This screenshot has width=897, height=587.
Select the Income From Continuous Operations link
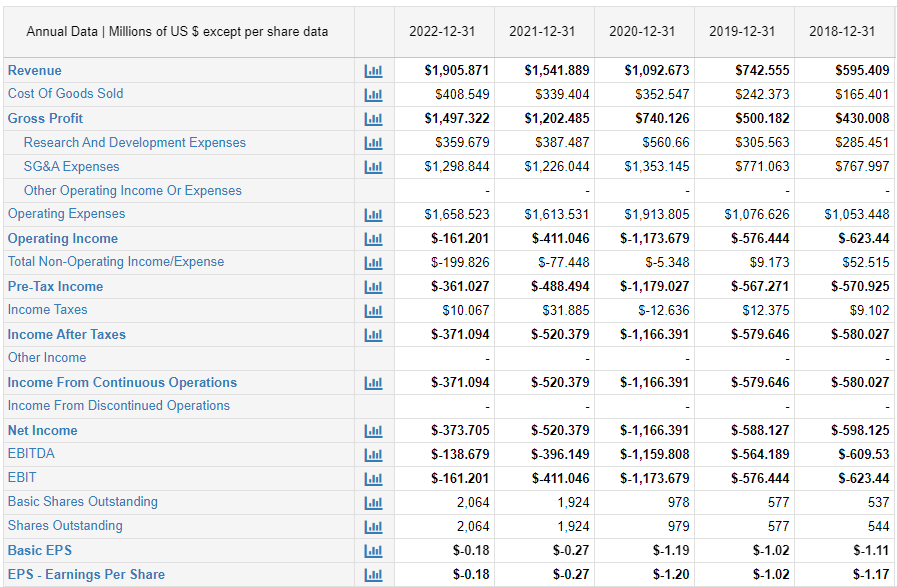122,383
